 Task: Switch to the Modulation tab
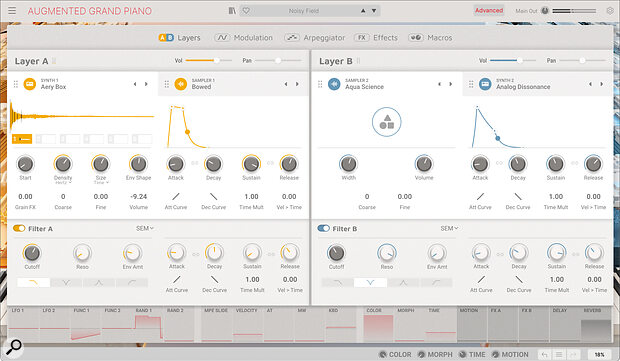coord(244,38)
